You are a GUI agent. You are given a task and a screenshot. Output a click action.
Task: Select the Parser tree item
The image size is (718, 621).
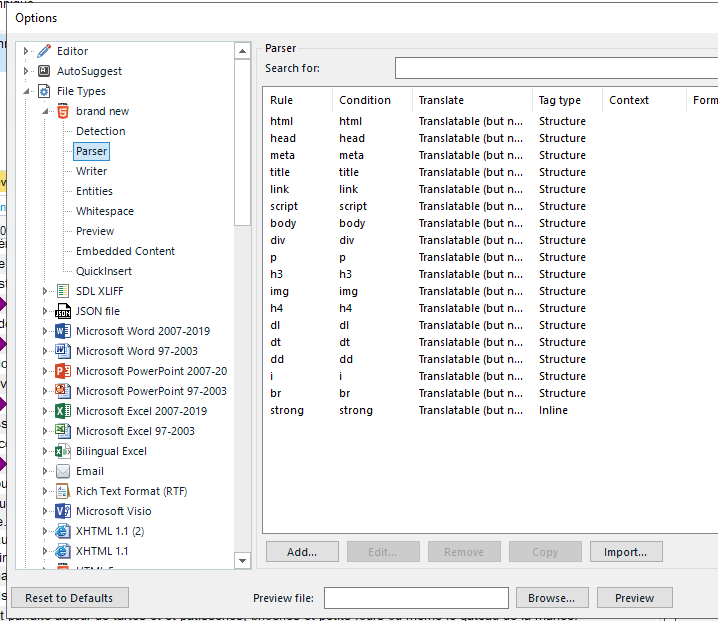(x=92, y=151)
